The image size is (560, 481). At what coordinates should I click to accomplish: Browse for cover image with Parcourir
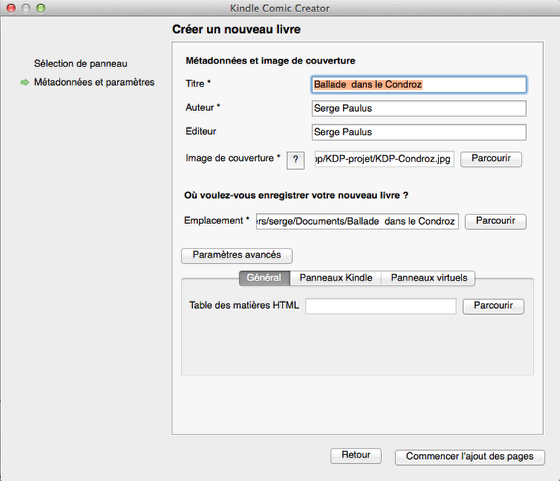pyautogui.click(x=491, y=159)
